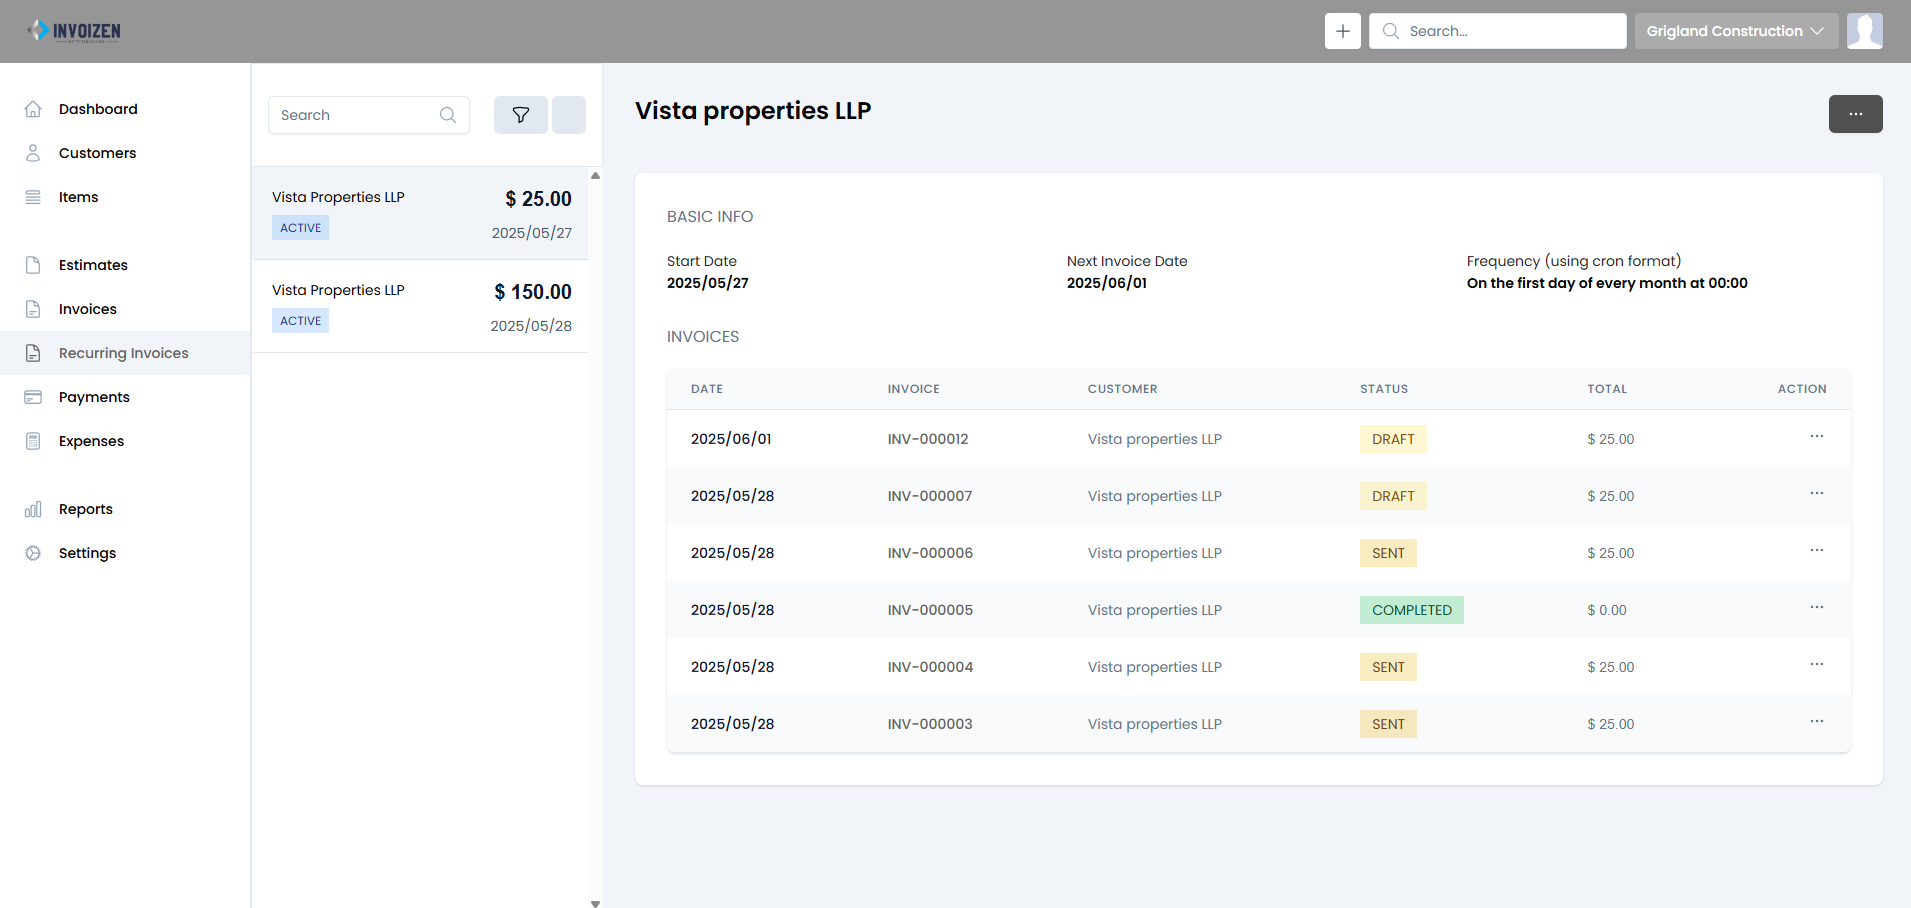Image resolution: width=1911 pixels, height=908 pixels.
Task: Open the actions menu on INV-000012 row
Action: (1817, 437)
